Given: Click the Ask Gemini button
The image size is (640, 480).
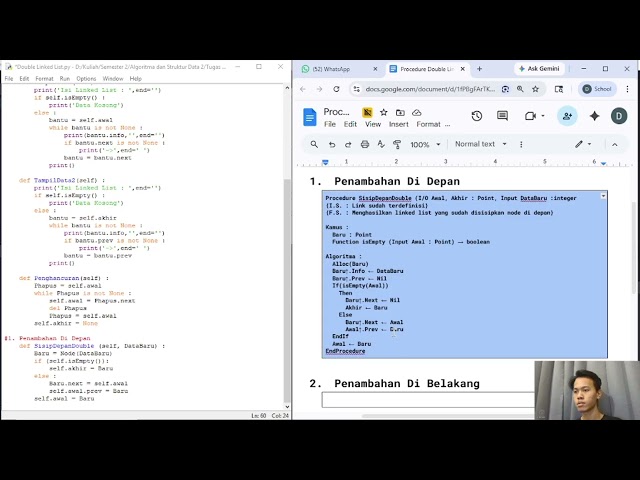Looking at the screenshot, I should coord(539,69).
